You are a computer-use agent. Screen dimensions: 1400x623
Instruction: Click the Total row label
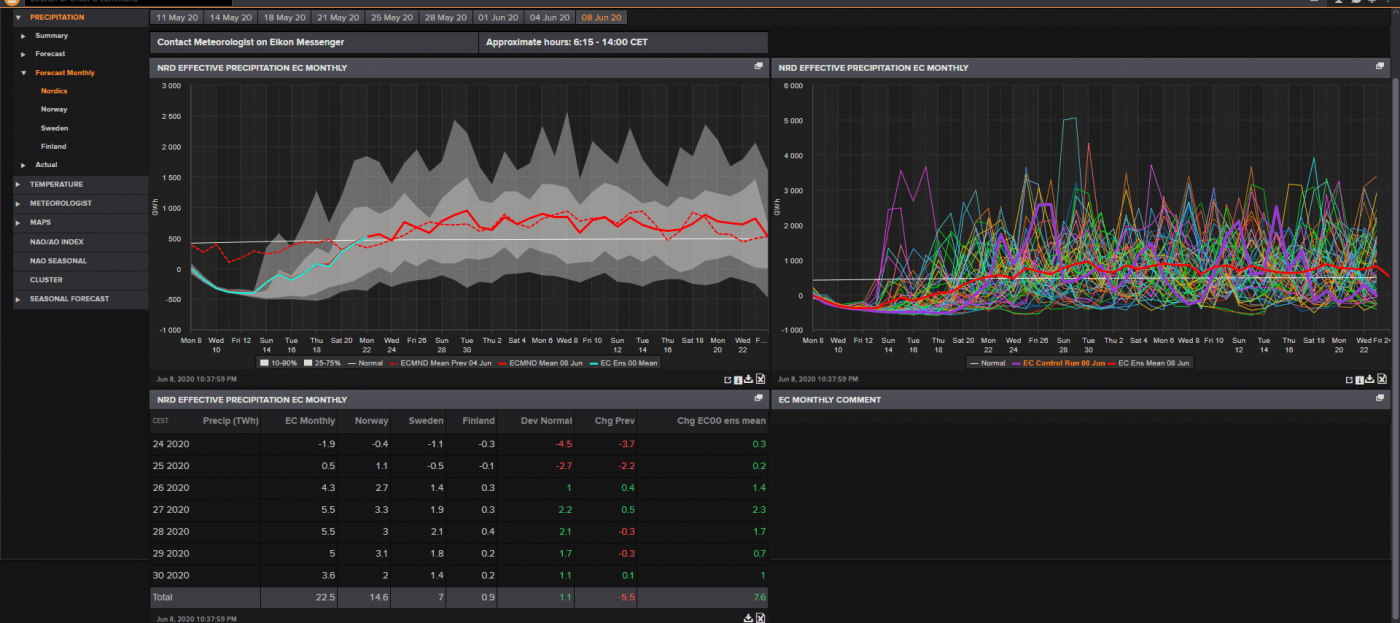pyautogui.click(x=162, y=597)
